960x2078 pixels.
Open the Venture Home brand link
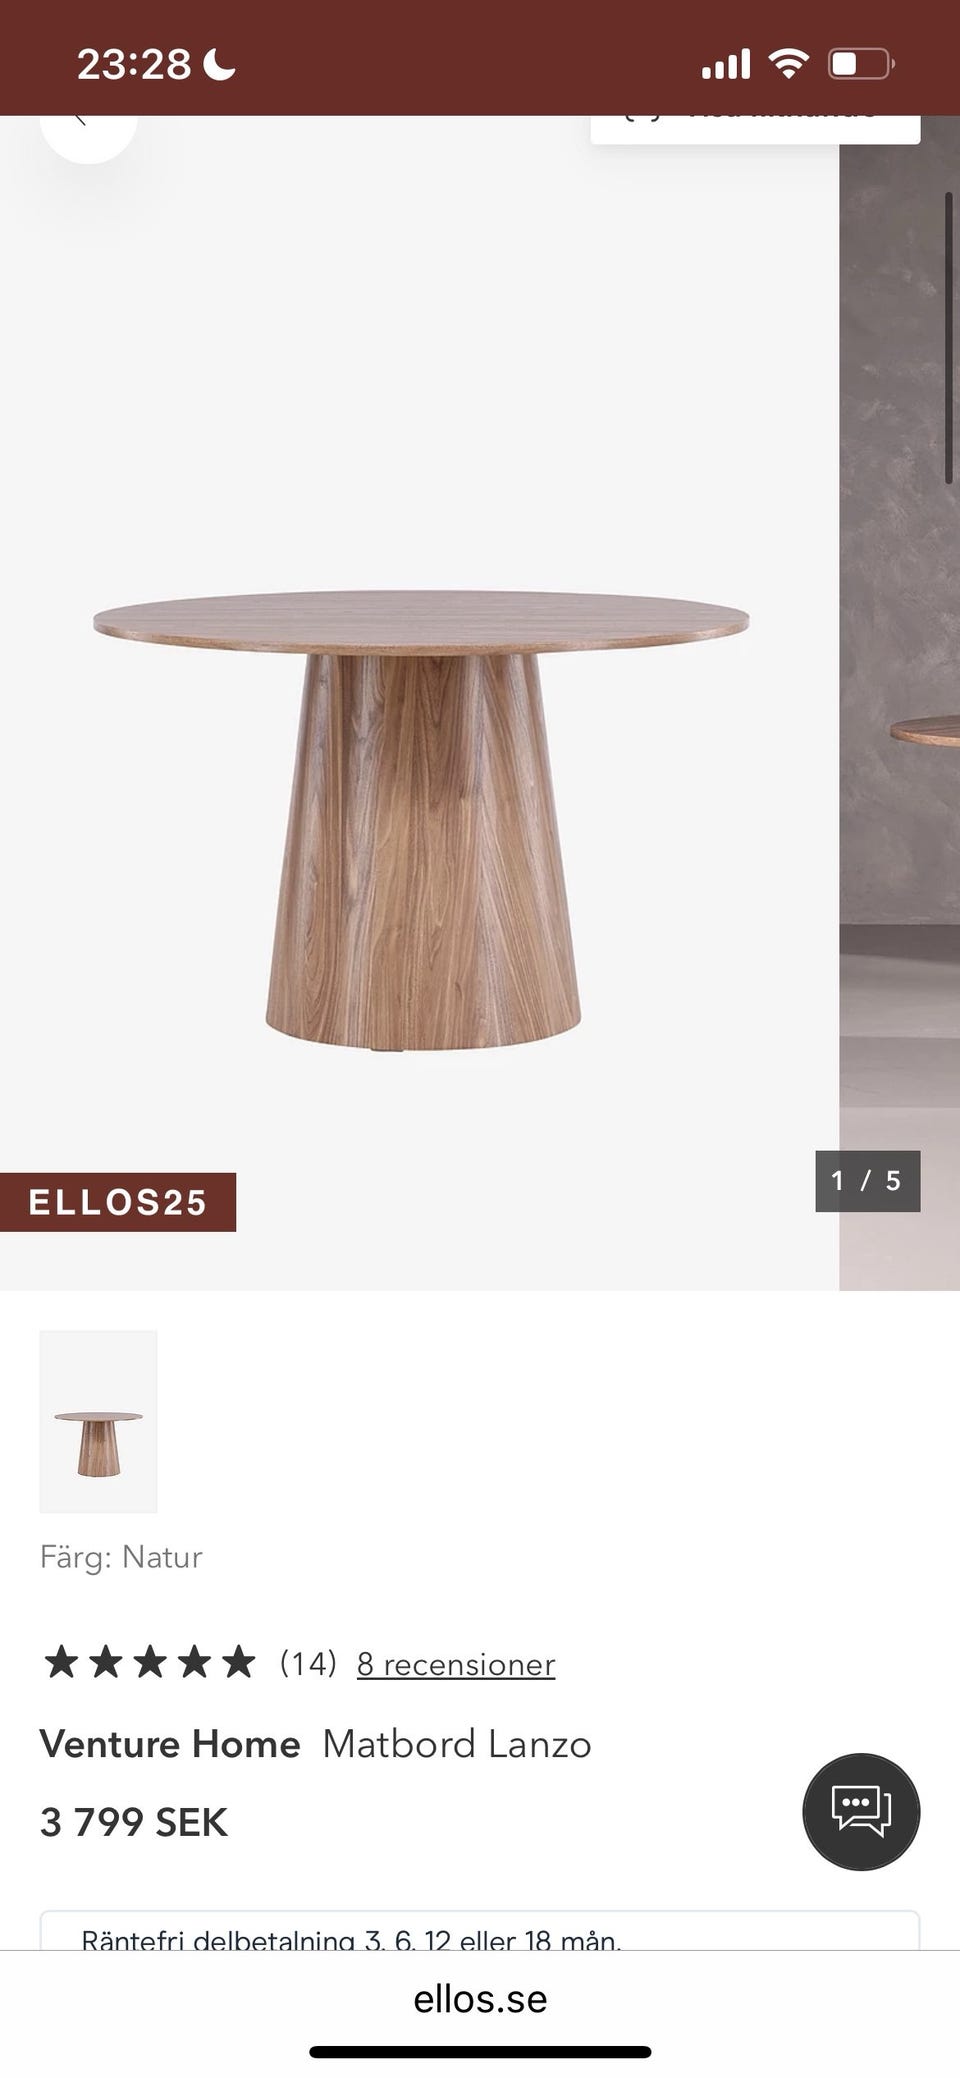pyautogui.click(x=170, y=1744)
